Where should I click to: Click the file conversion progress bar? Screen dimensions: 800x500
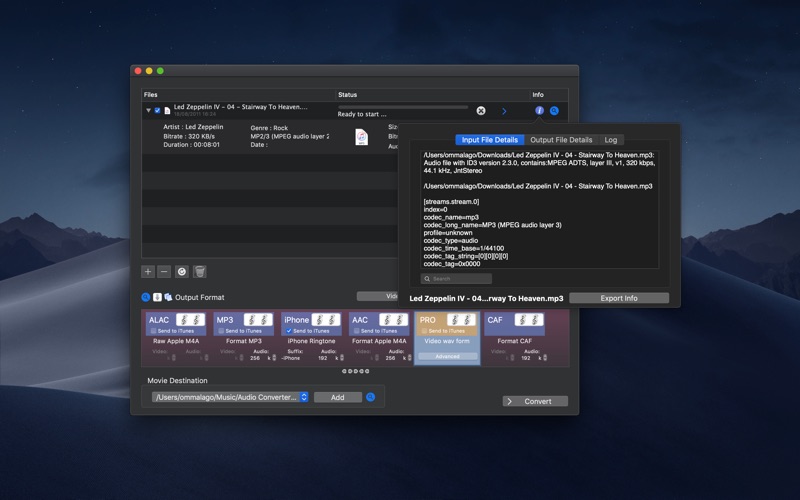coord(403,107)
